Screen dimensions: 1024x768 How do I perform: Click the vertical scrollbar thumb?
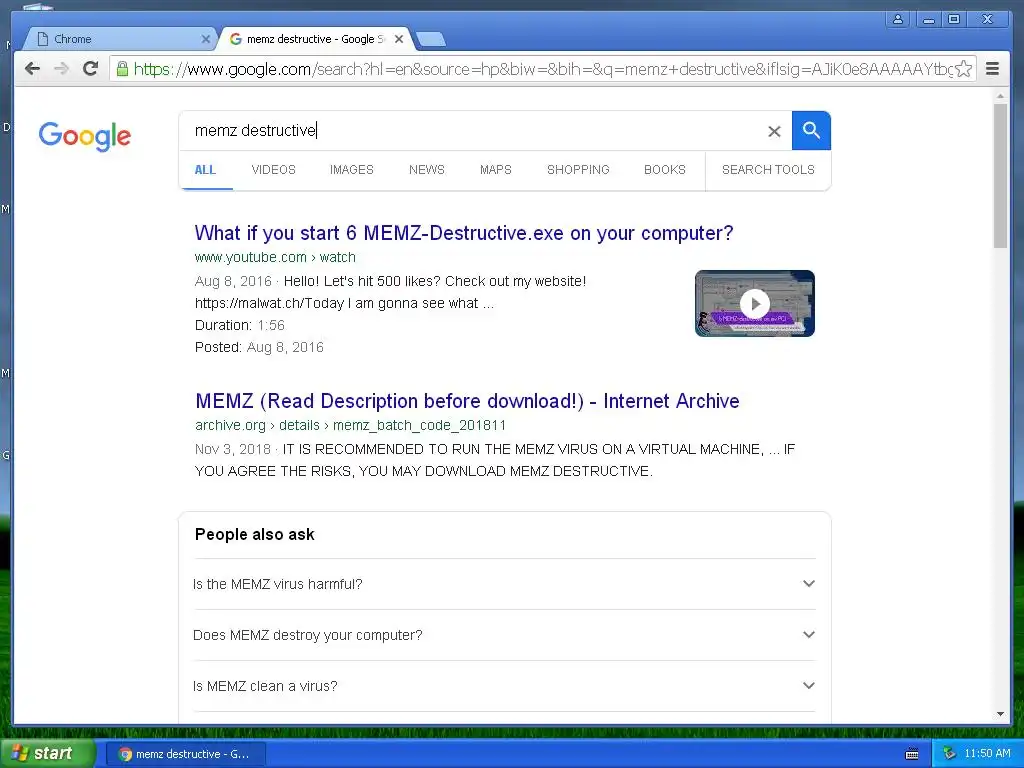click(x=1000, y=176)
